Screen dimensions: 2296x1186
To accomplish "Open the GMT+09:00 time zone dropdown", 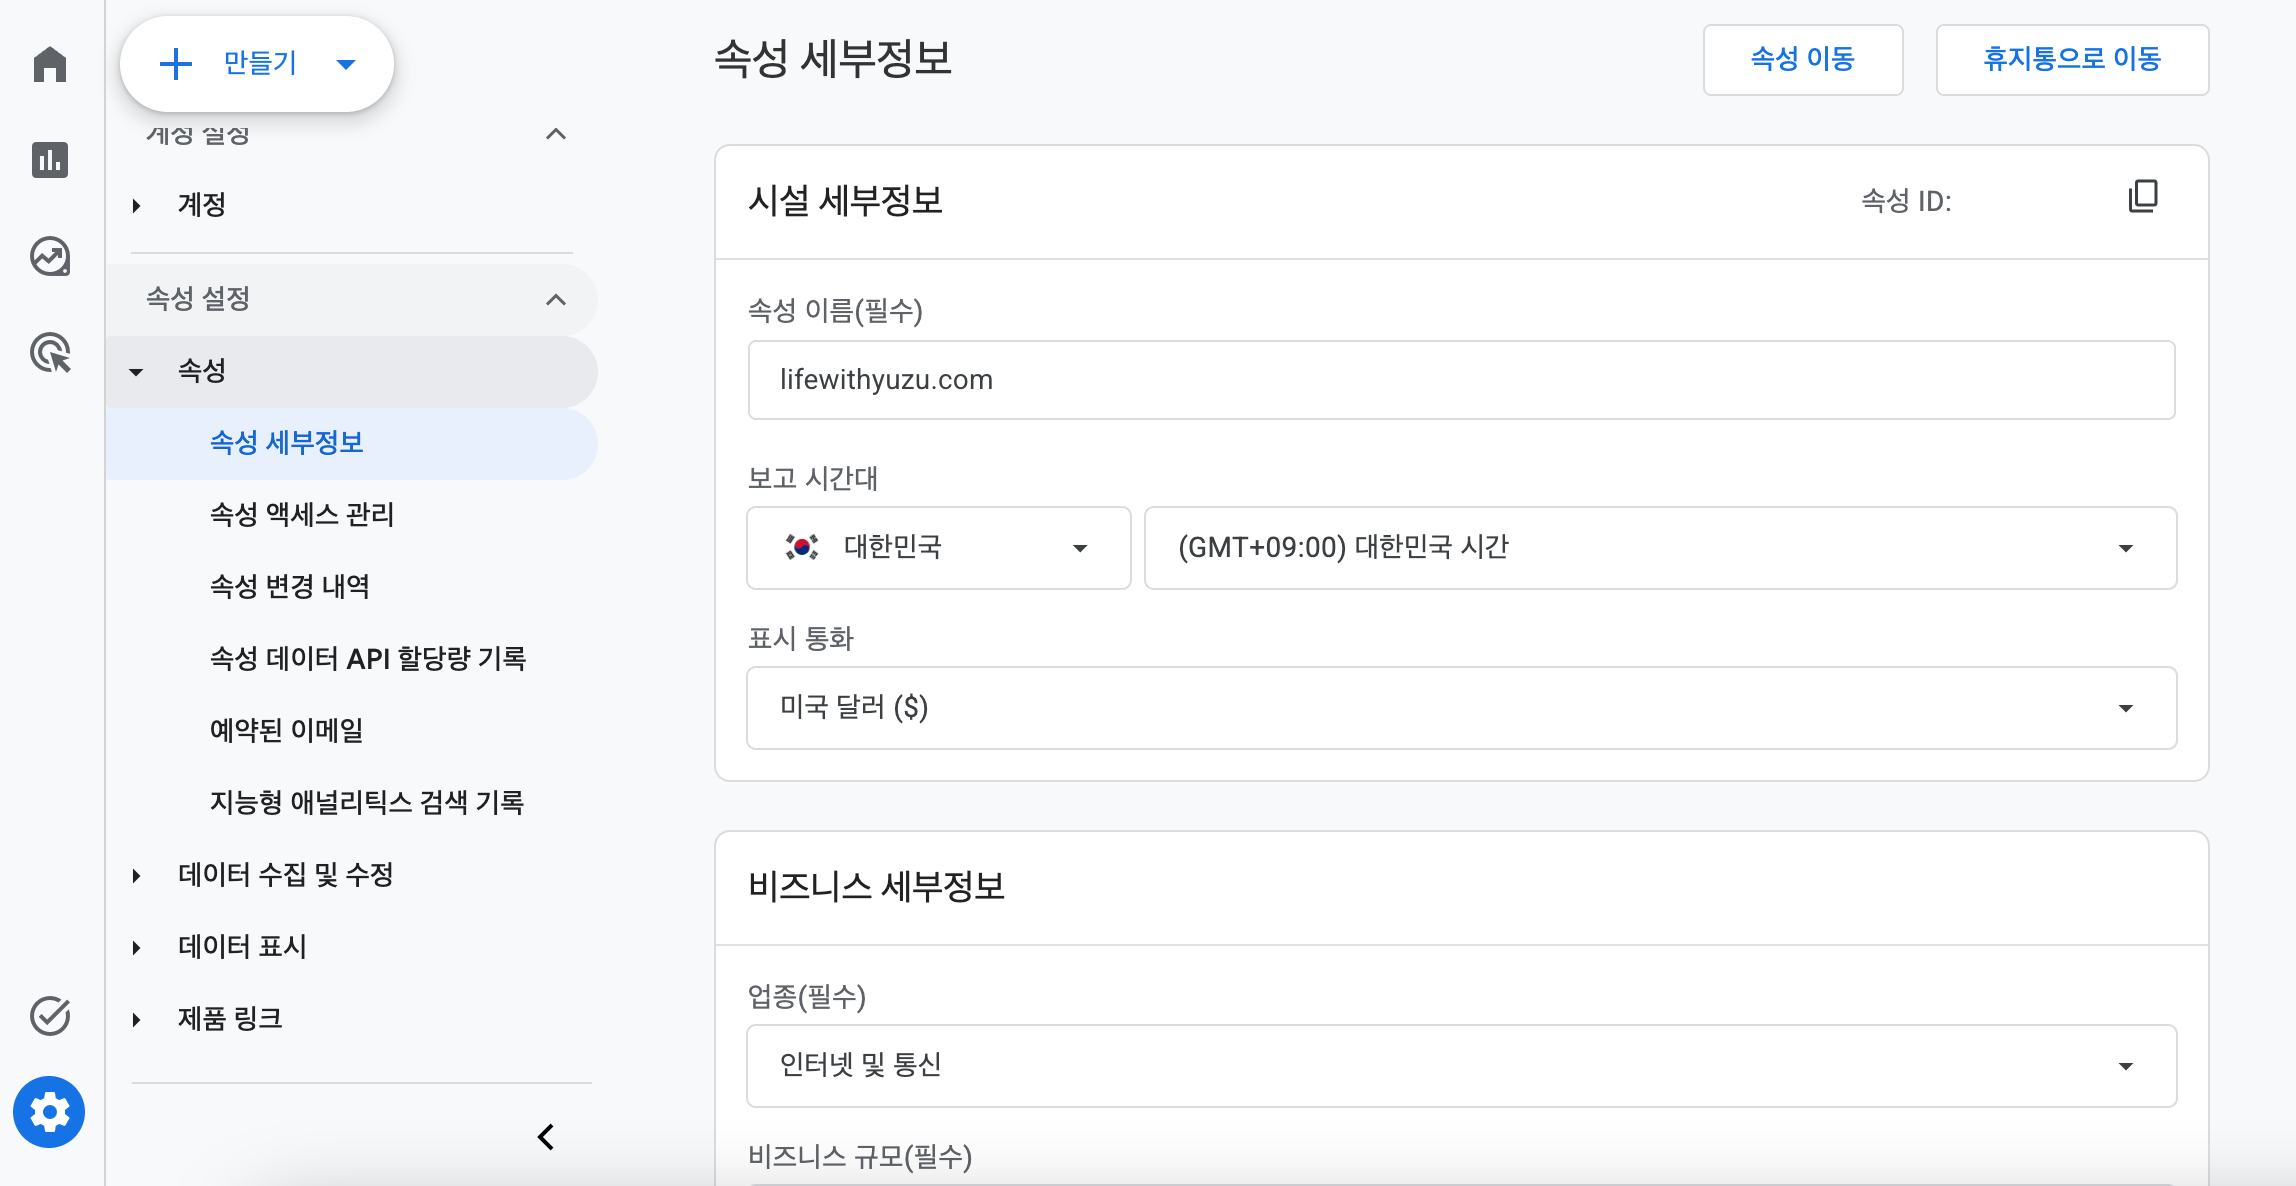I will (x=1660, y=548).
